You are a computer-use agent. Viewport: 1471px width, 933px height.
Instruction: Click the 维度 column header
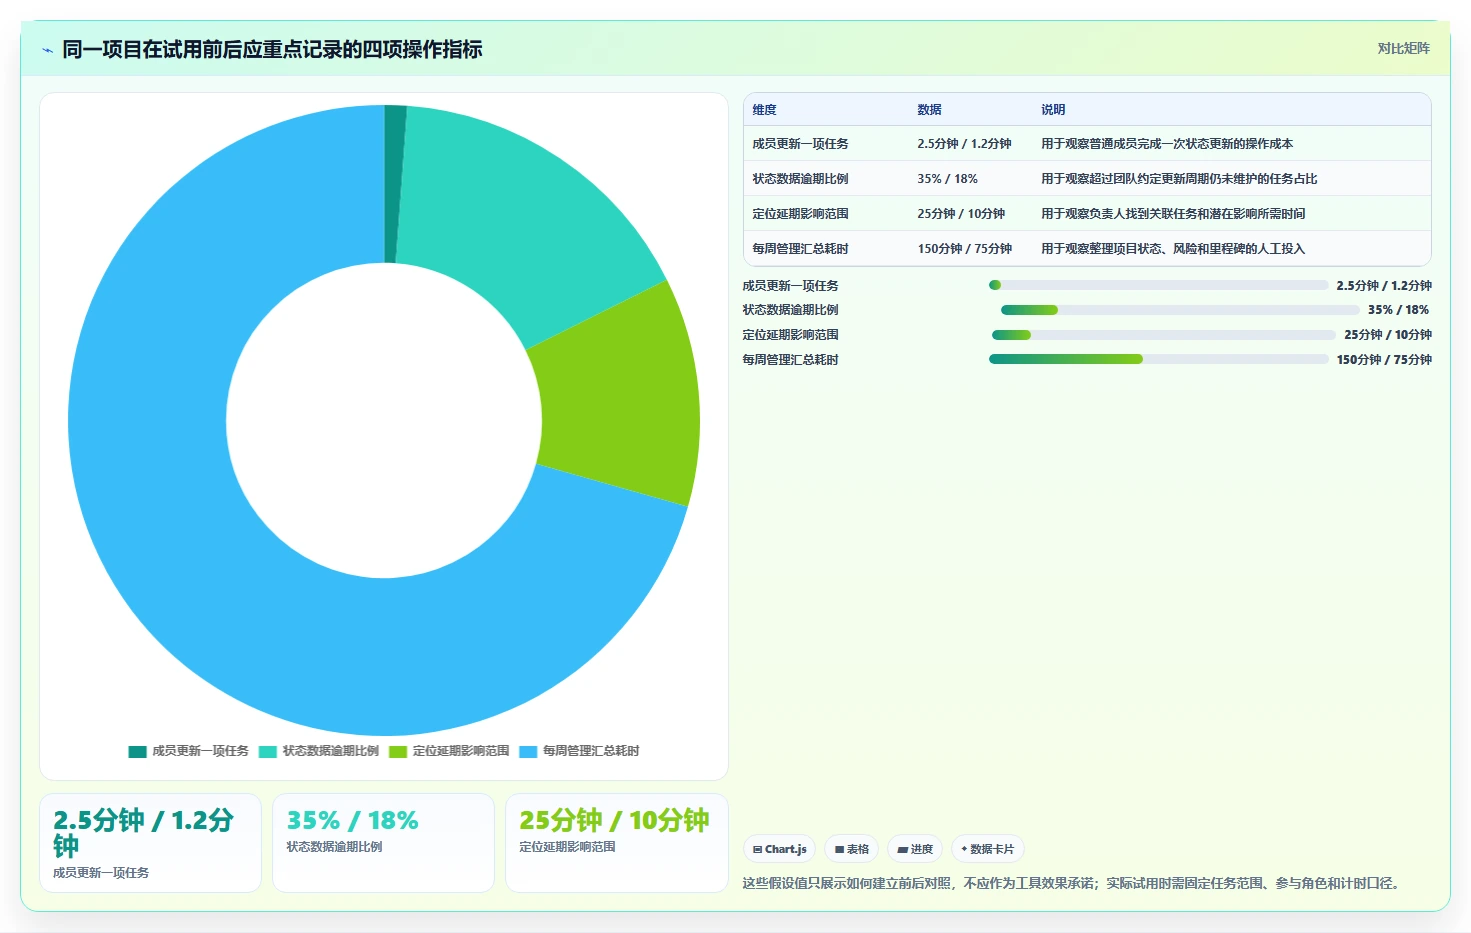(x=764, y=110)
